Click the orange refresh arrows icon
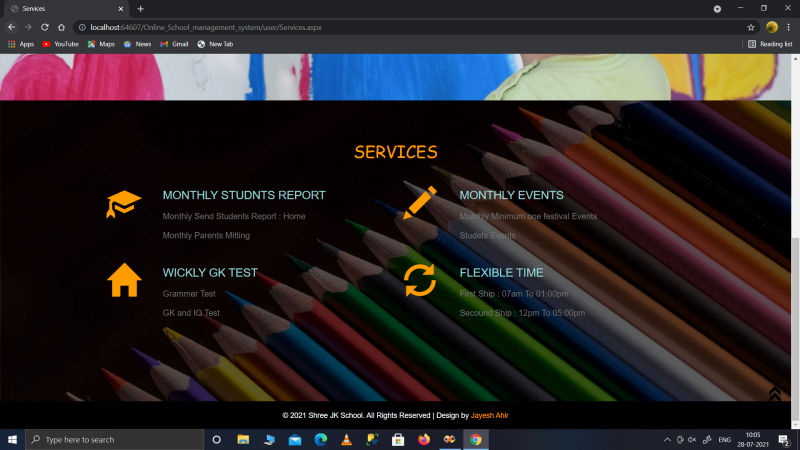Image resolution: width=800 pixels, height=450 pixels. (420, 280)
